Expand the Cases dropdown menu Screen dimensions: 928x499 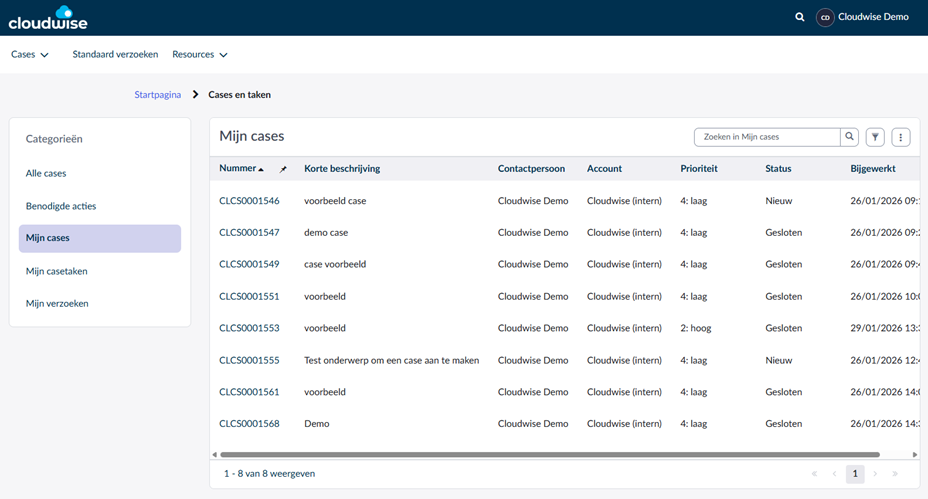(x=30, y=55)
